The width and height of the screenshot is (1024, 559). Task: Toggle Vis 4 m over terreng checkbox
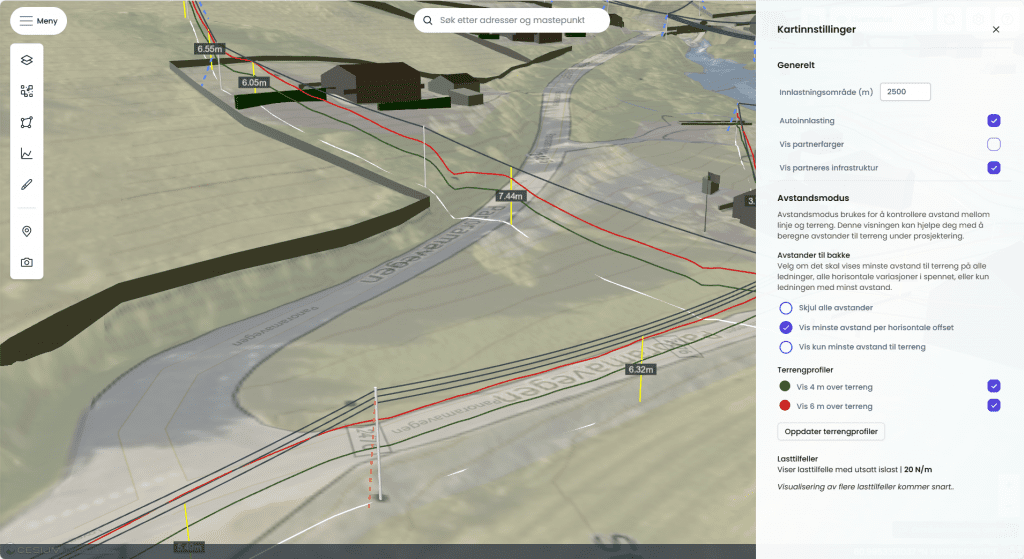point(993,386)
